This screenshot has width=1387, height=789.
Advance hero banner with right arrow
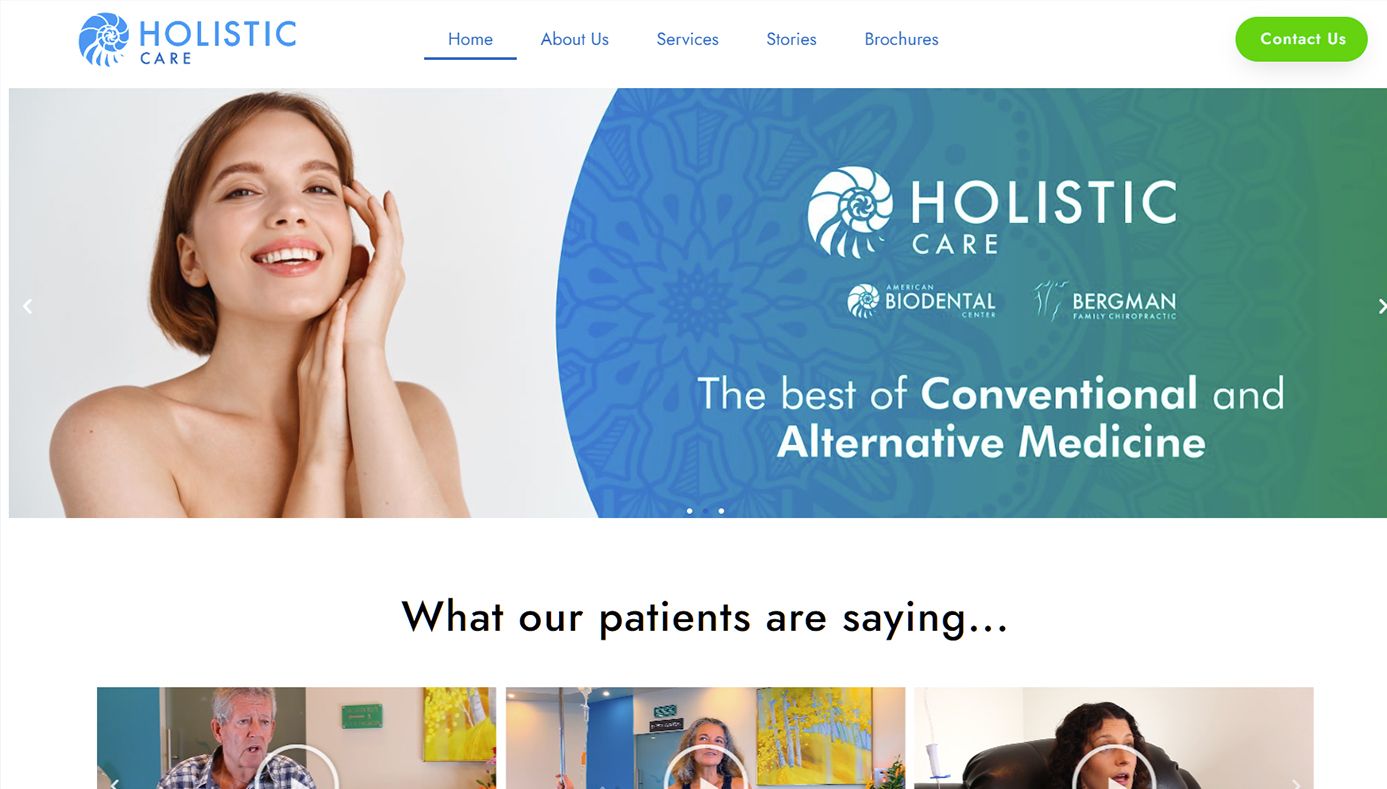coord(1381,307)
